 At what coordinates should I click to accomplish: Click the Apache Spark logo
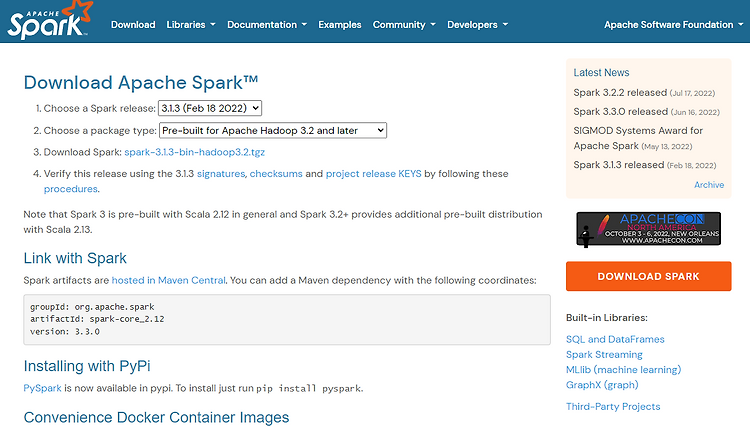click(x=49, y=20)
